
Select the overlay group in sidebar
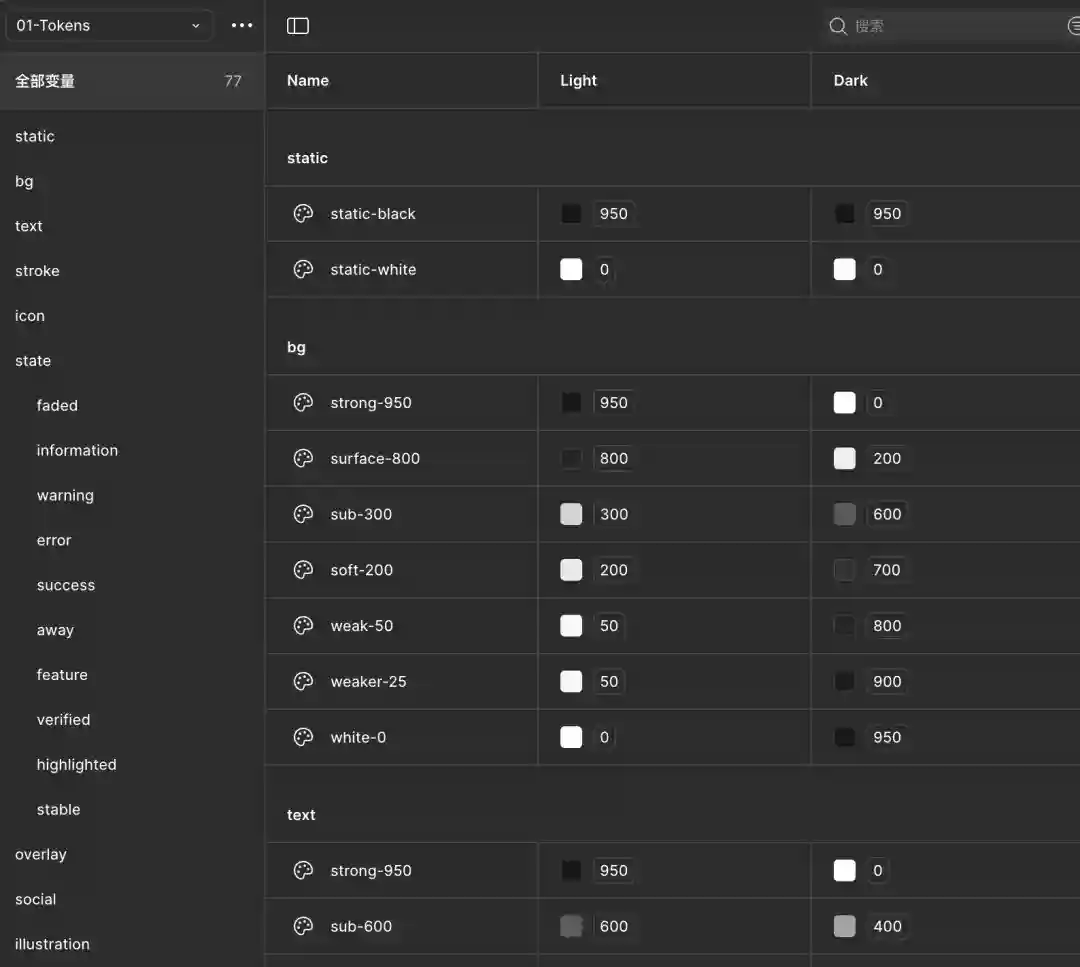[x=41, y=855]
